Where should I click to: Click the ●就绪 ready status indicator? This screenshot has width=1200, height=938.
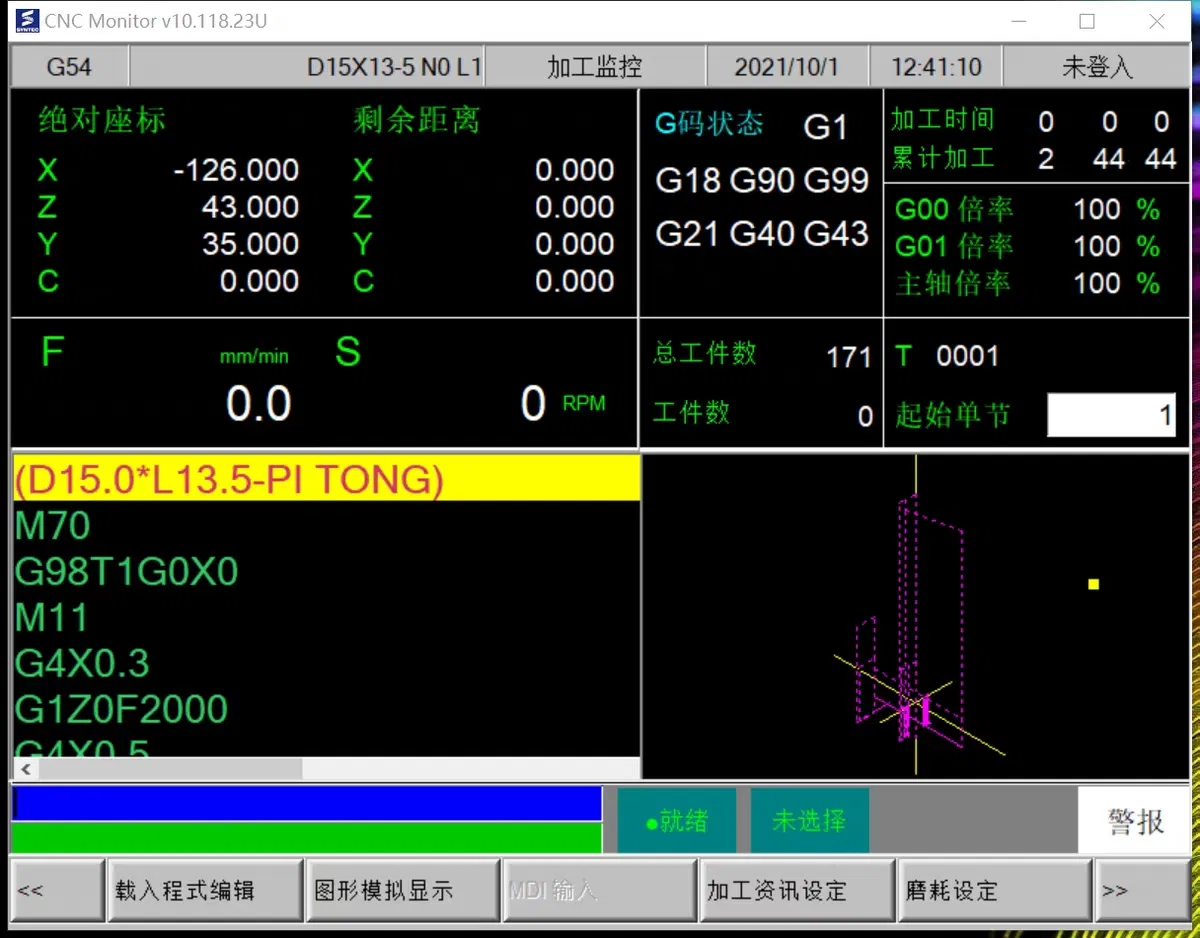(677, 821)
